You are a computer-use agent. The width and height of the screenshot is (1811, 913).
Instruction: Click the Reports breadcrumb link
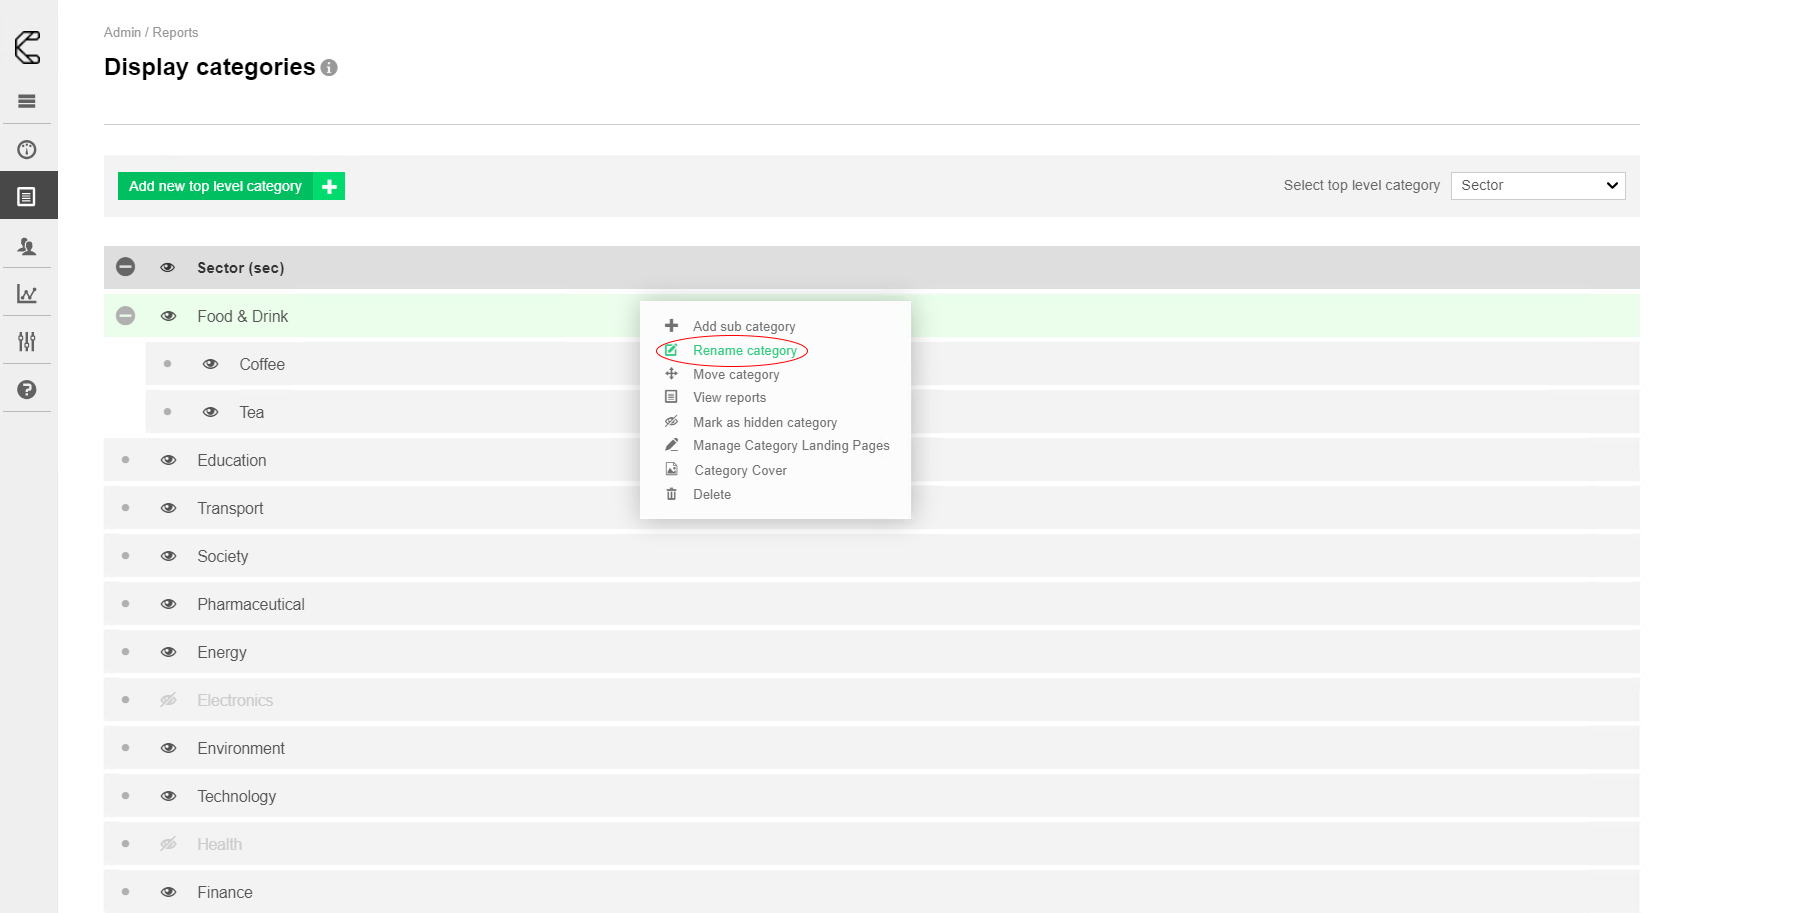[x=175, y=33]
